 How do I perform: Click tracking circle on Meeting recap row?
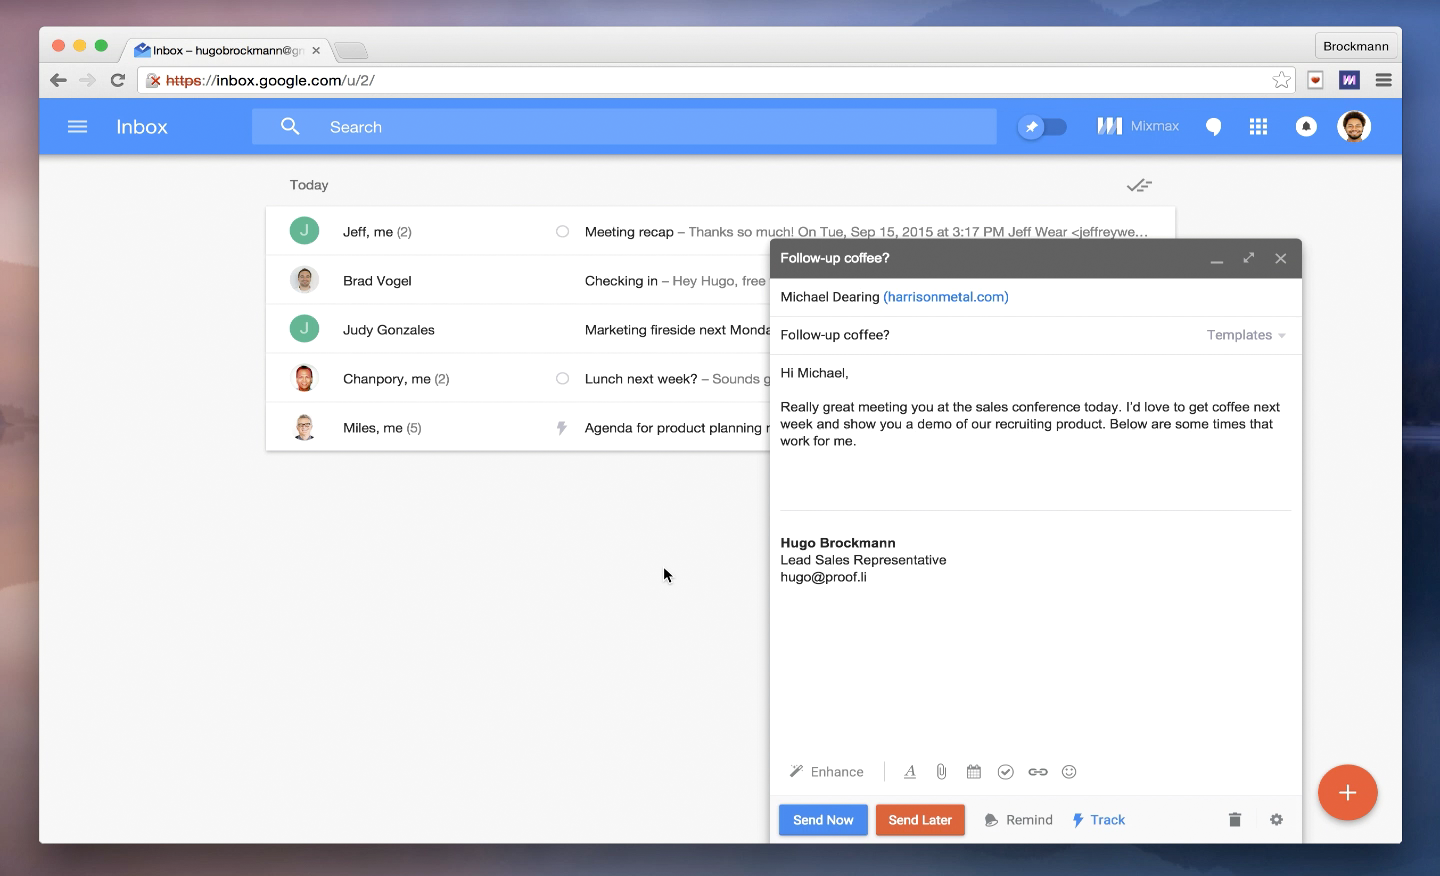(562, 231)
